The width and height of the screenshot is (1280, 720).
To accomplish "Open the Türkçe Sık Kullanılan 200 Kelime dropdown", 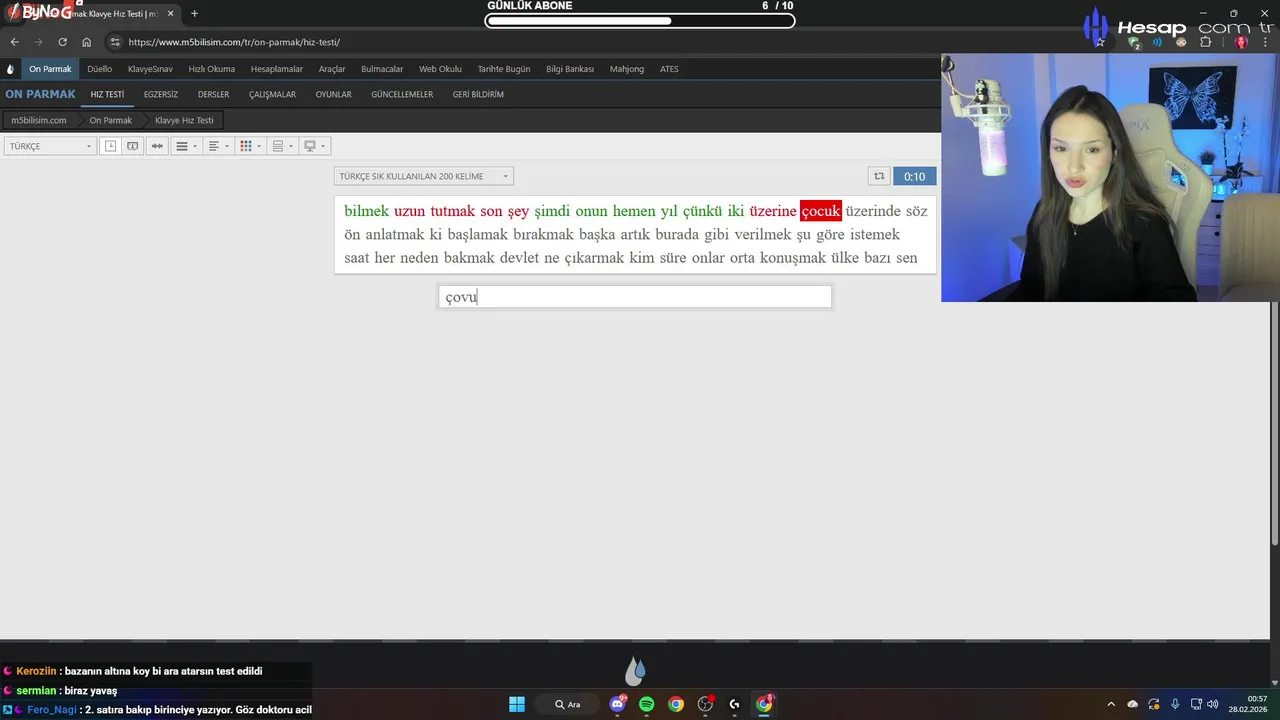I will click(423, 176).
